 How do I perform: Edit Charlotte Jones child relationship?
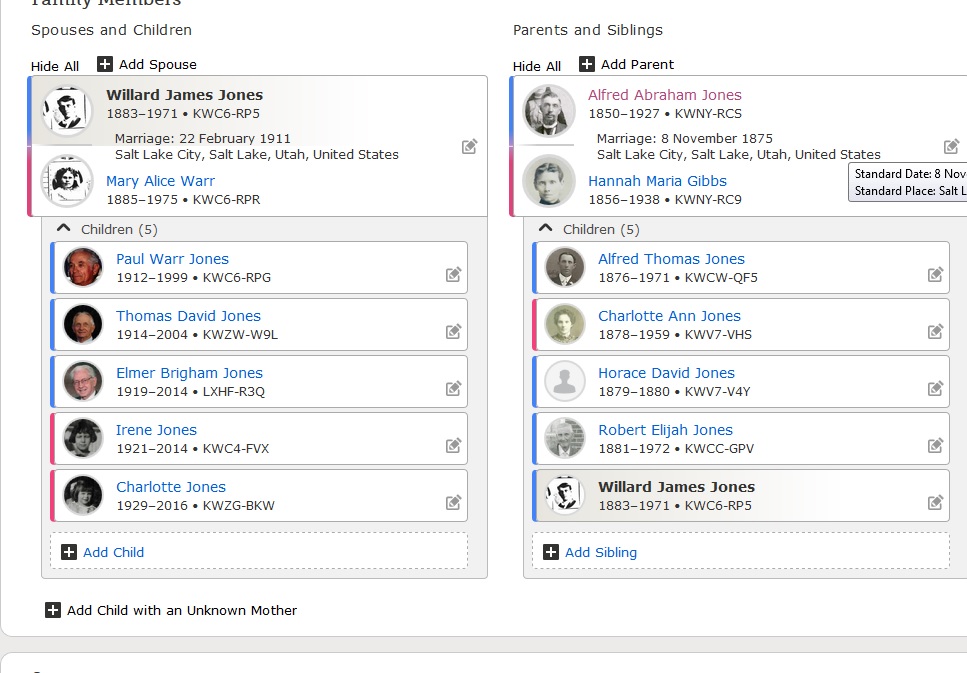pos(453,502)
